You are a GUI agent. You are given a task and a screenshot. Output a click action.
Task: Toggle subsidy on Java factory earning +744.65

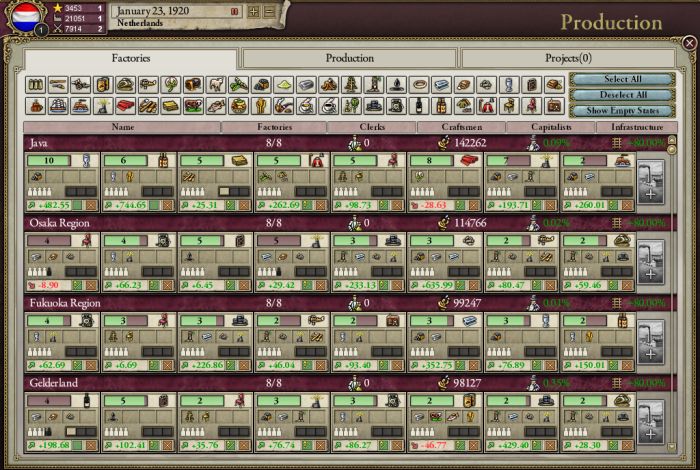pos(152,205)
